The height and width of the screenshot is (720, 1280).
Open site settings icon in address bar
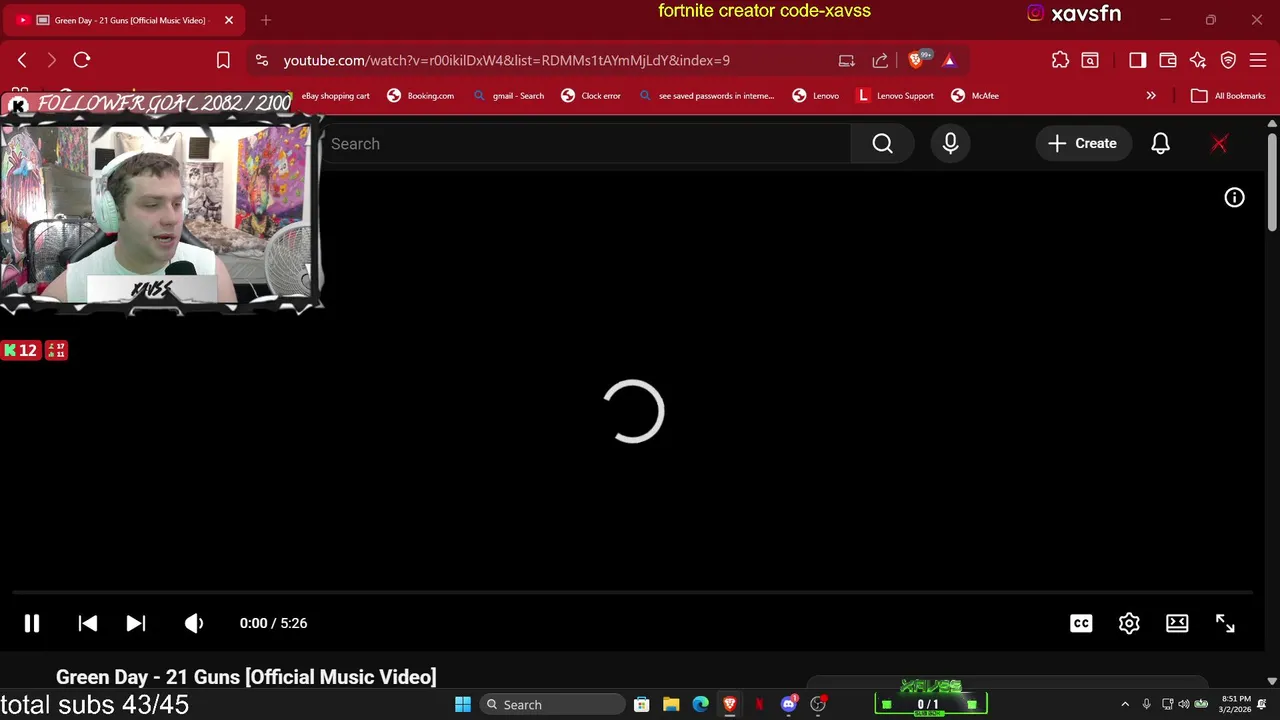click(x=262, y=60)
